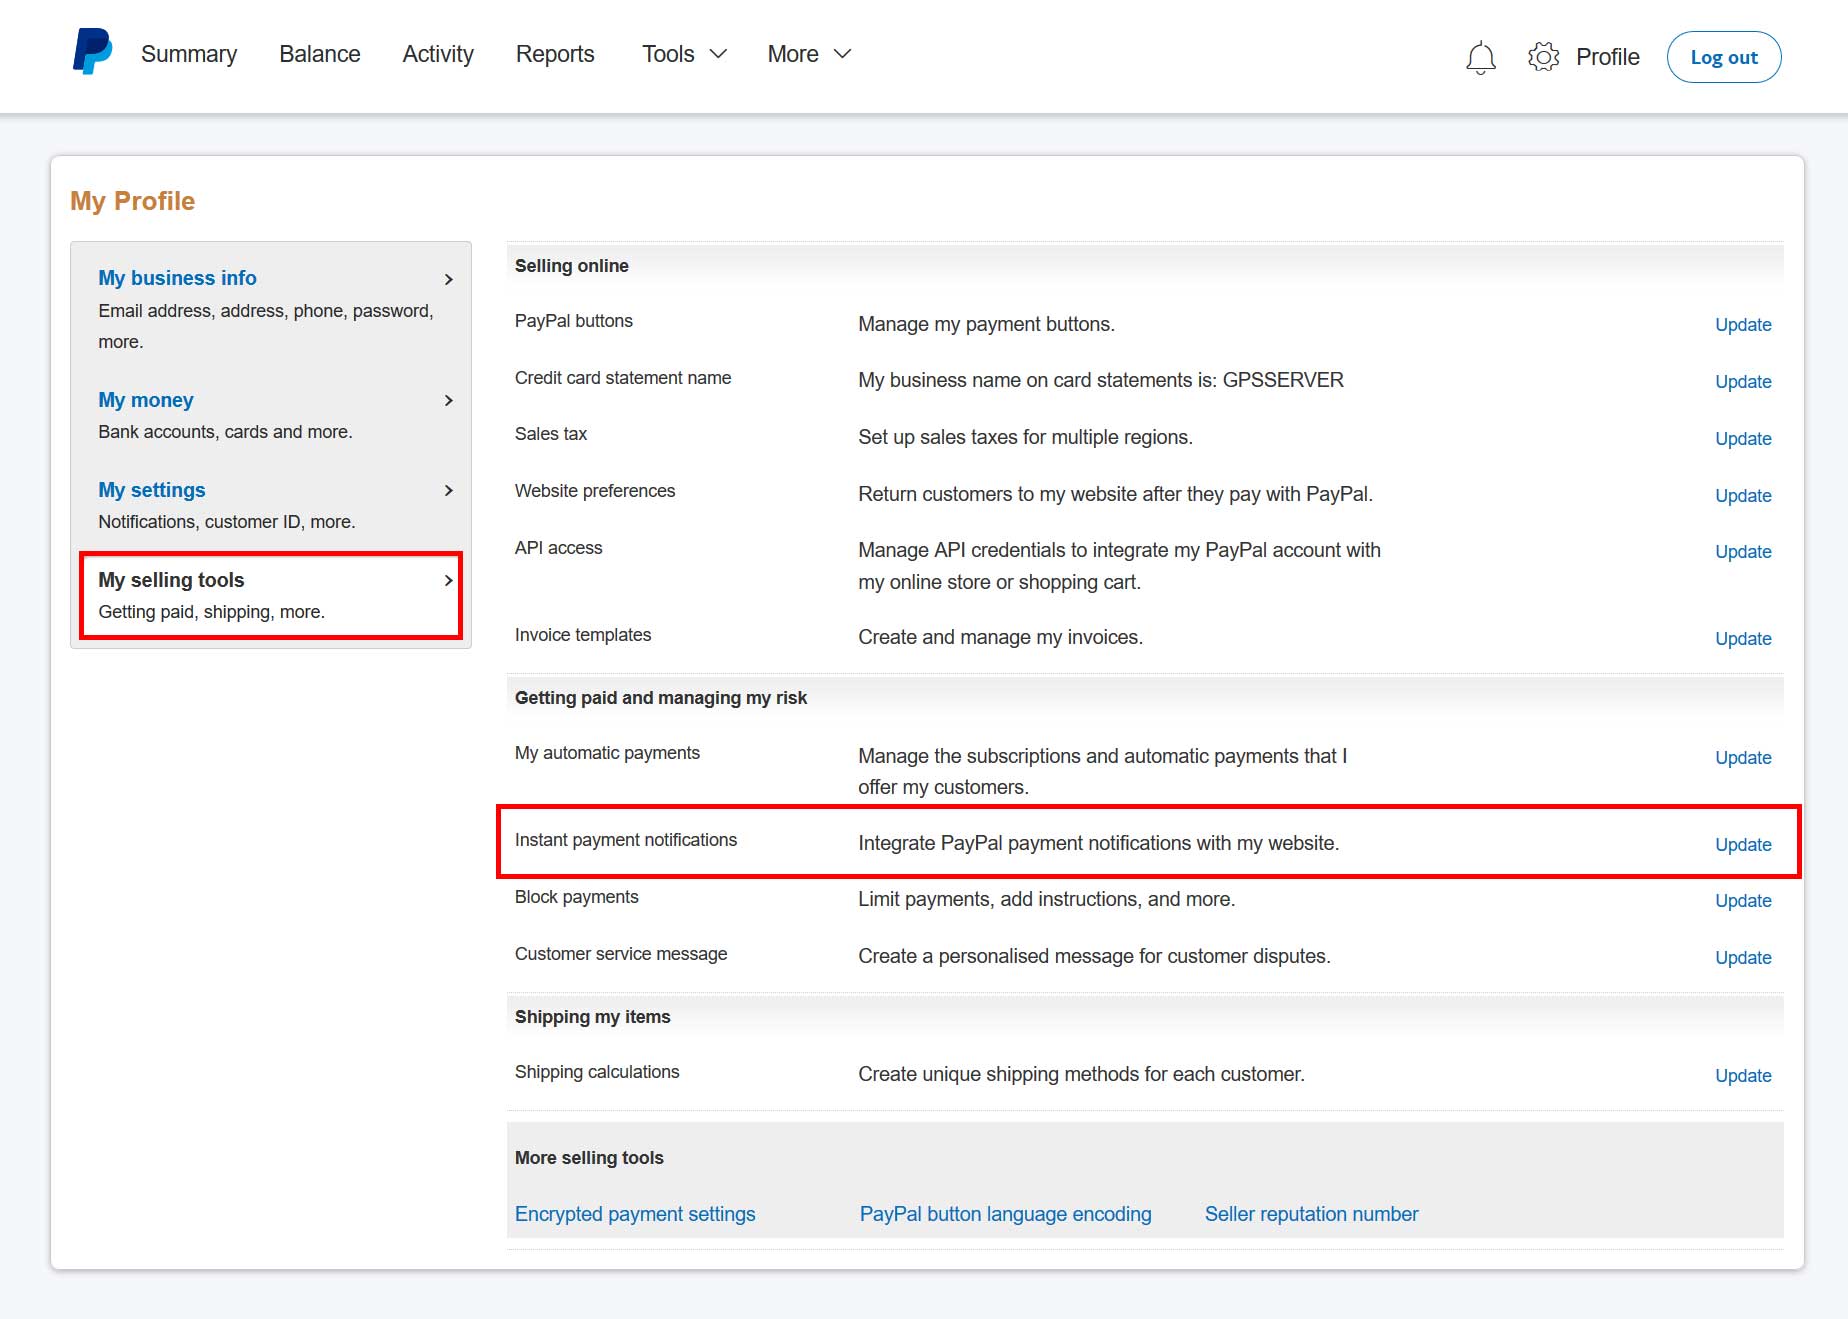1848x1319 pixels.
Task: Expand the Tools dropdown menu
Action: pyautogui.click(x=684, y=54)
